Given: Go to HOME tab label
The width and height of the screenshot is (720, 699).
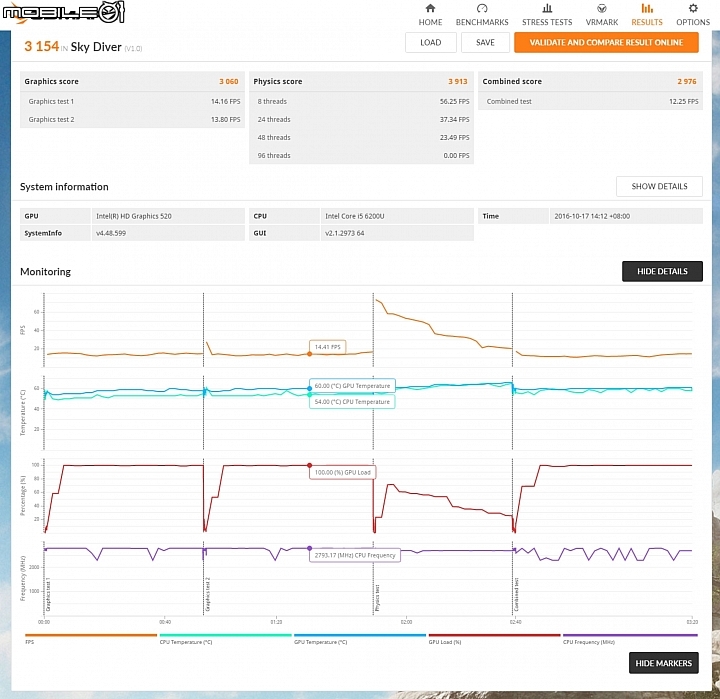Looking at the screenshot, I should [430, 22].
